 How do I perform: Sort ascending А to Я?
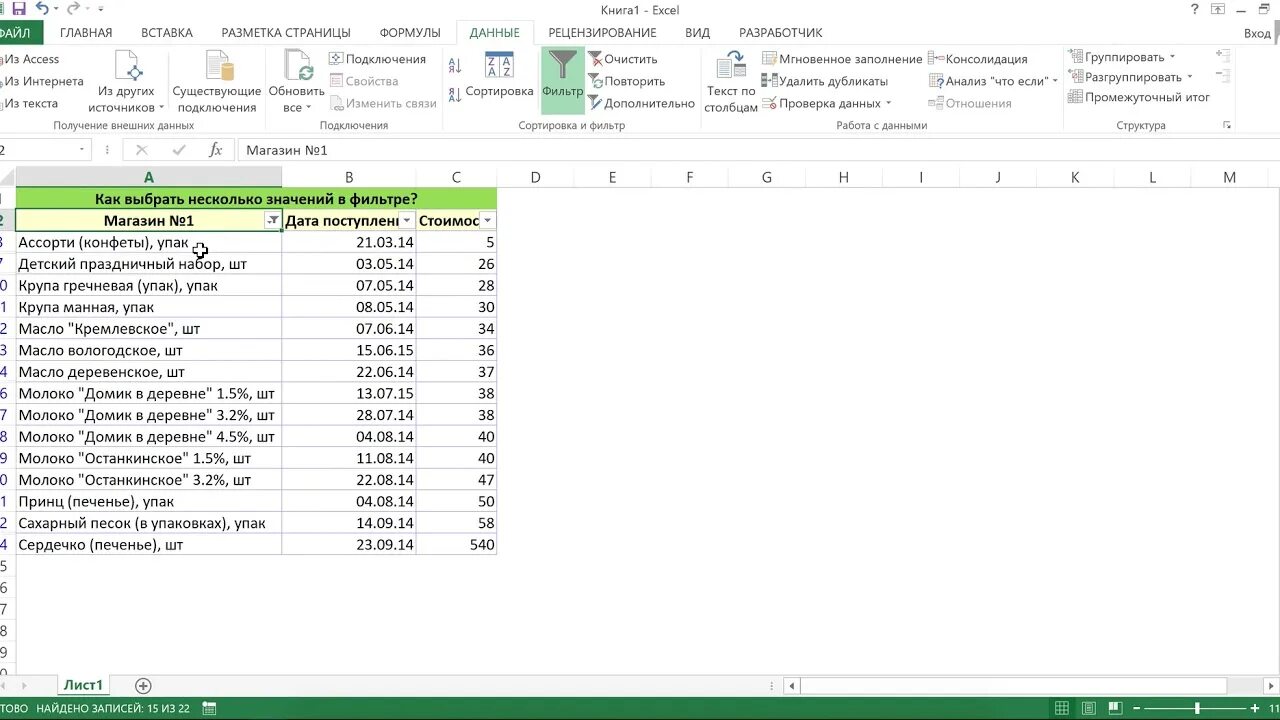(x=455, y=66)
